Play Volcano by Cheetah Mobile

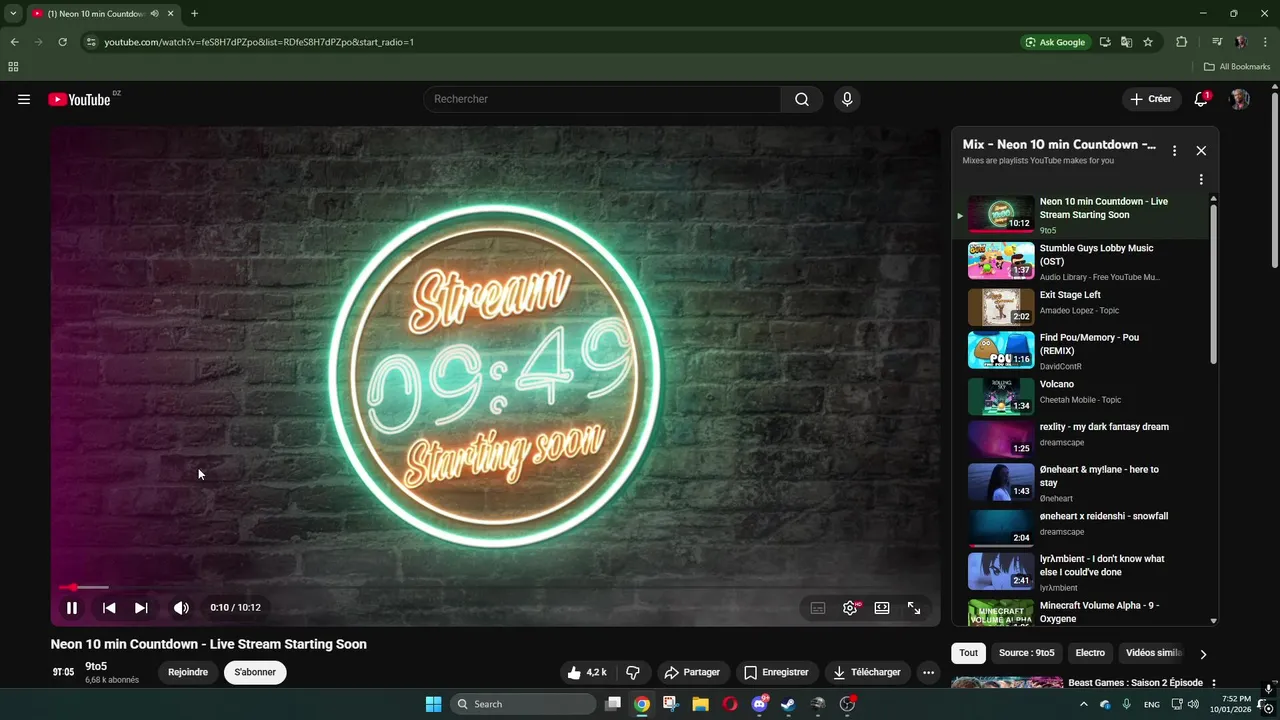click(x=1081, y=396)
